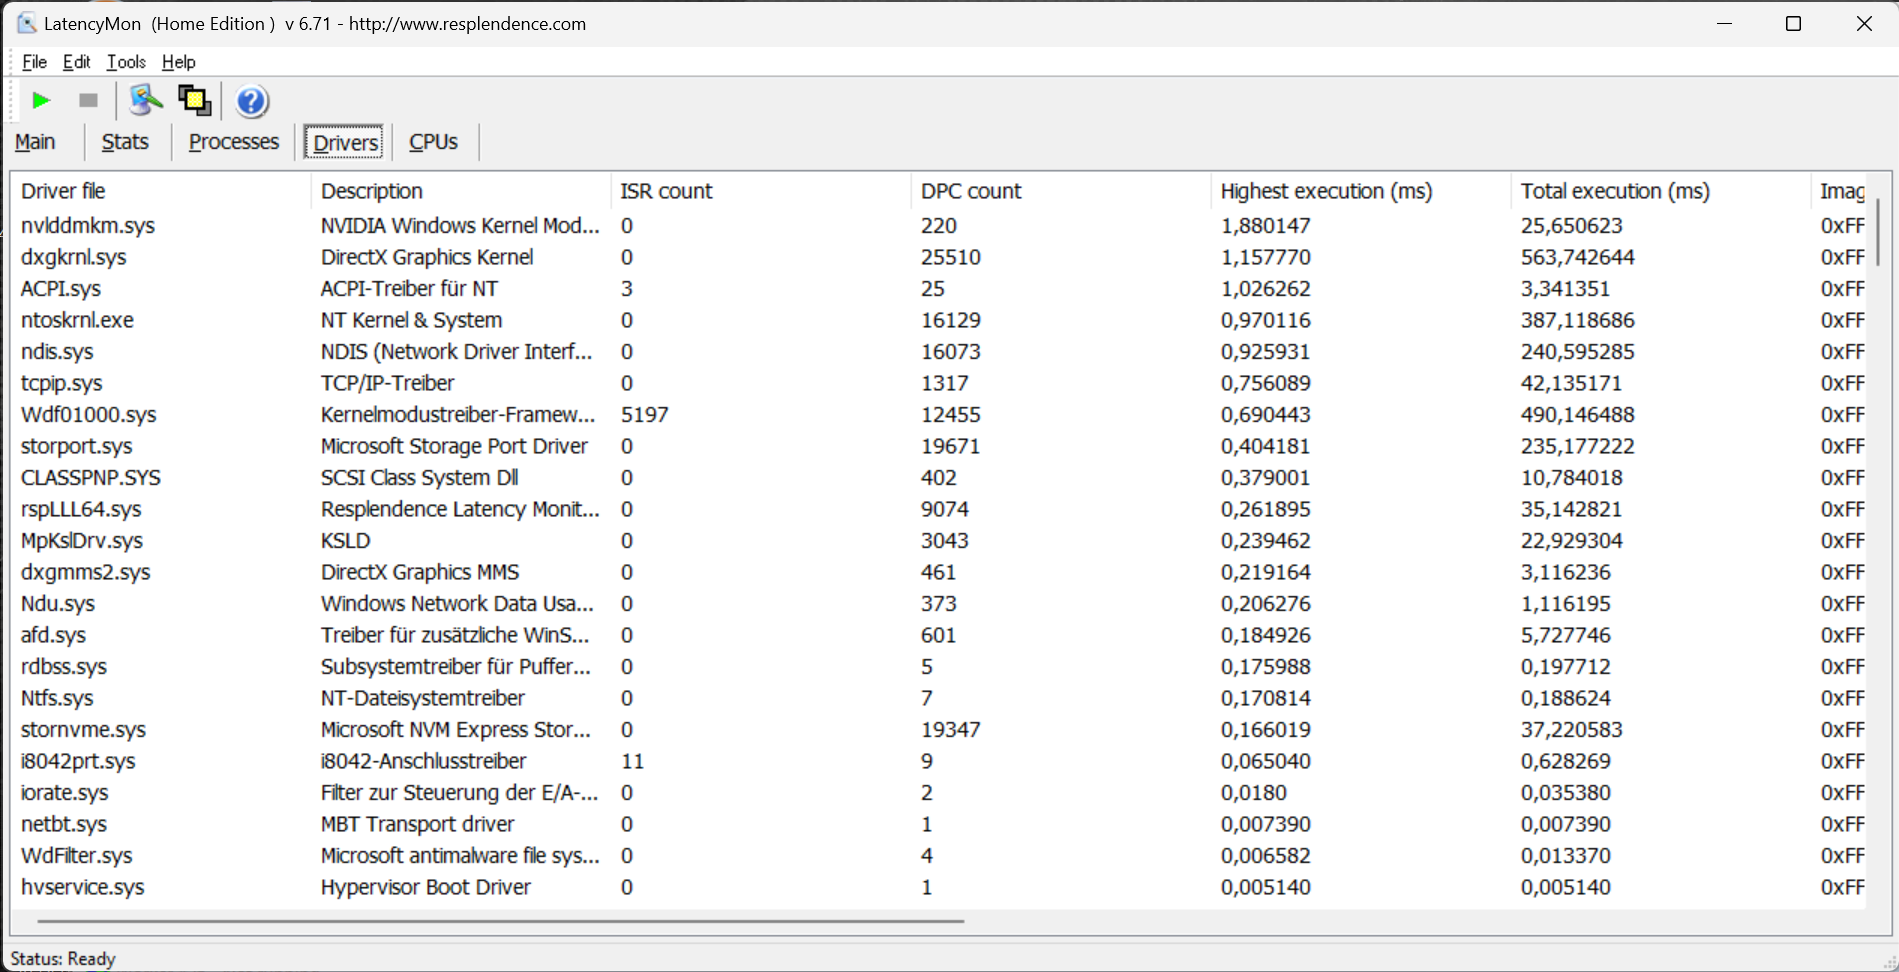The width and height of the screenshot is (1899, 972).
Task: Open the Tools menu
Action: [x=126, y=62]
